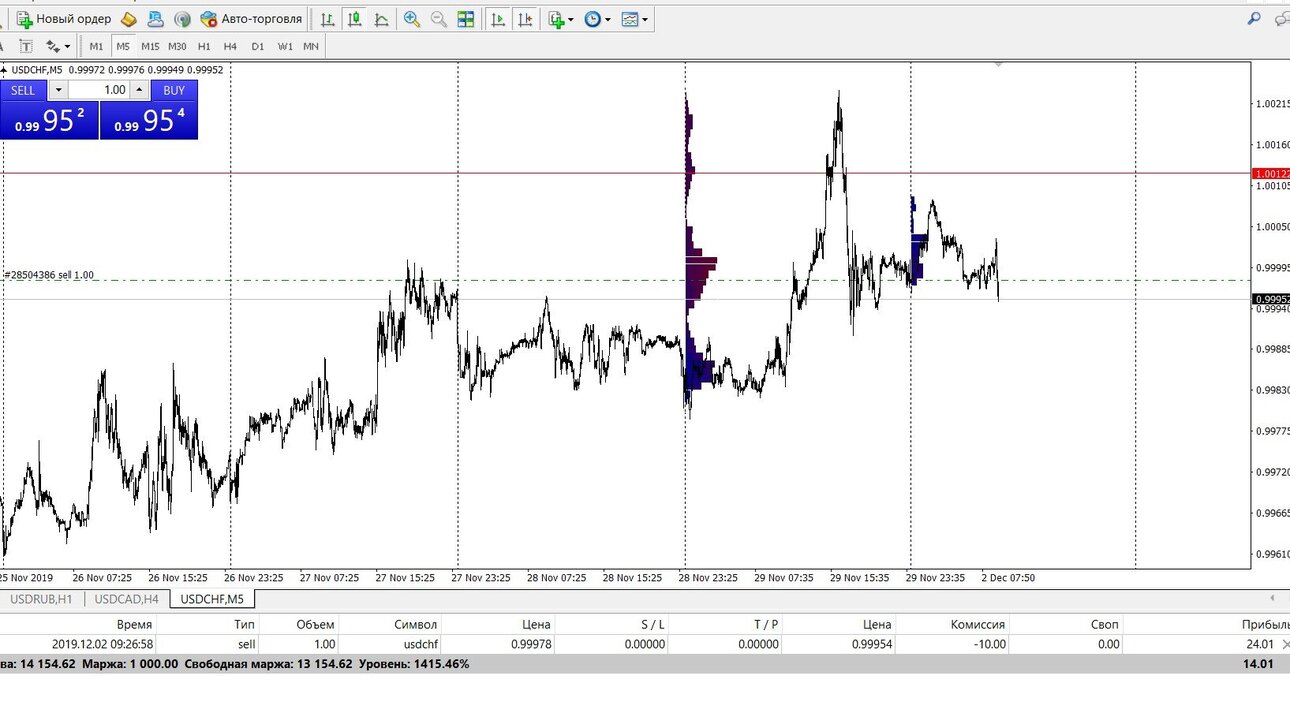Screen dimensions: 1290x713
Task: Switch chart to line chart mode
Action: pyautogui.click(x=381, y=19)
